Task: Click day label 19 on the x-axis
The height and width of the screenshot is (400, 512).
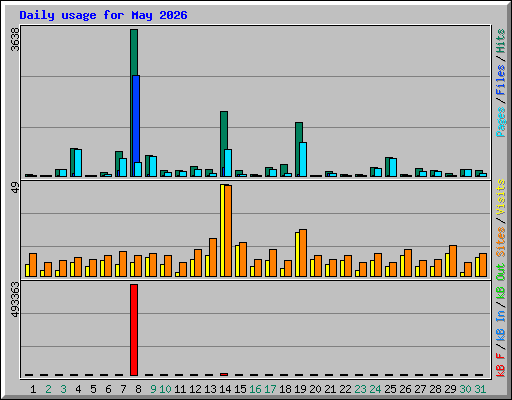Action: coord(300,389)
